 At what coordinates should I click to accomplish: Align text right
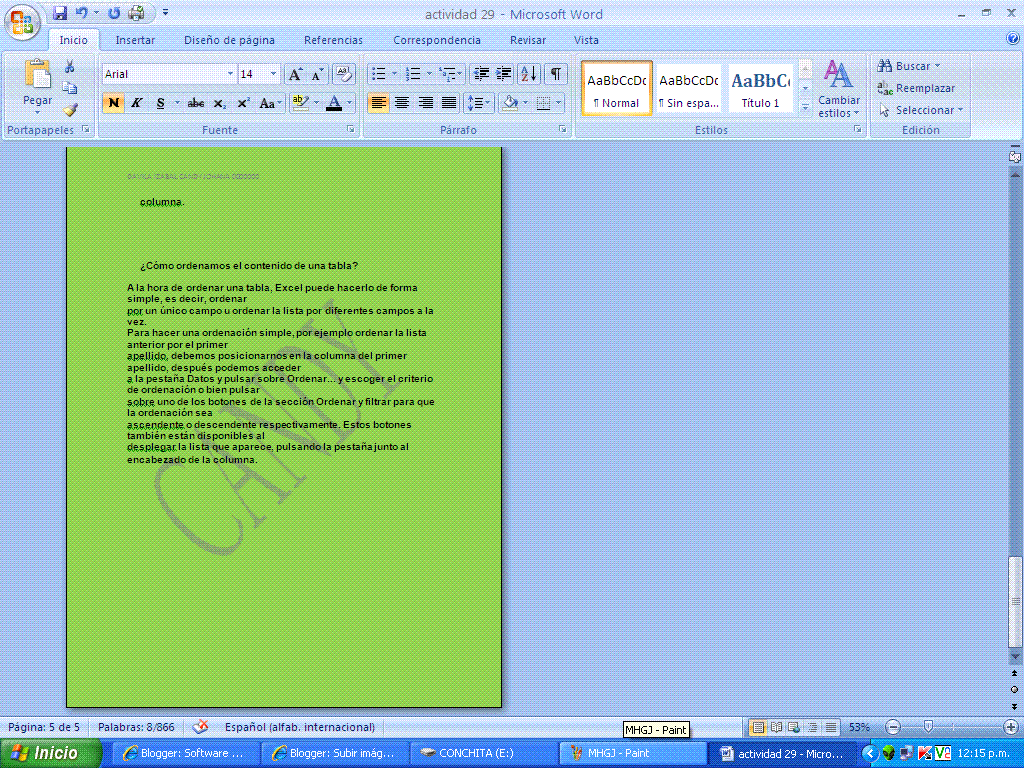(x=425, y=103)
